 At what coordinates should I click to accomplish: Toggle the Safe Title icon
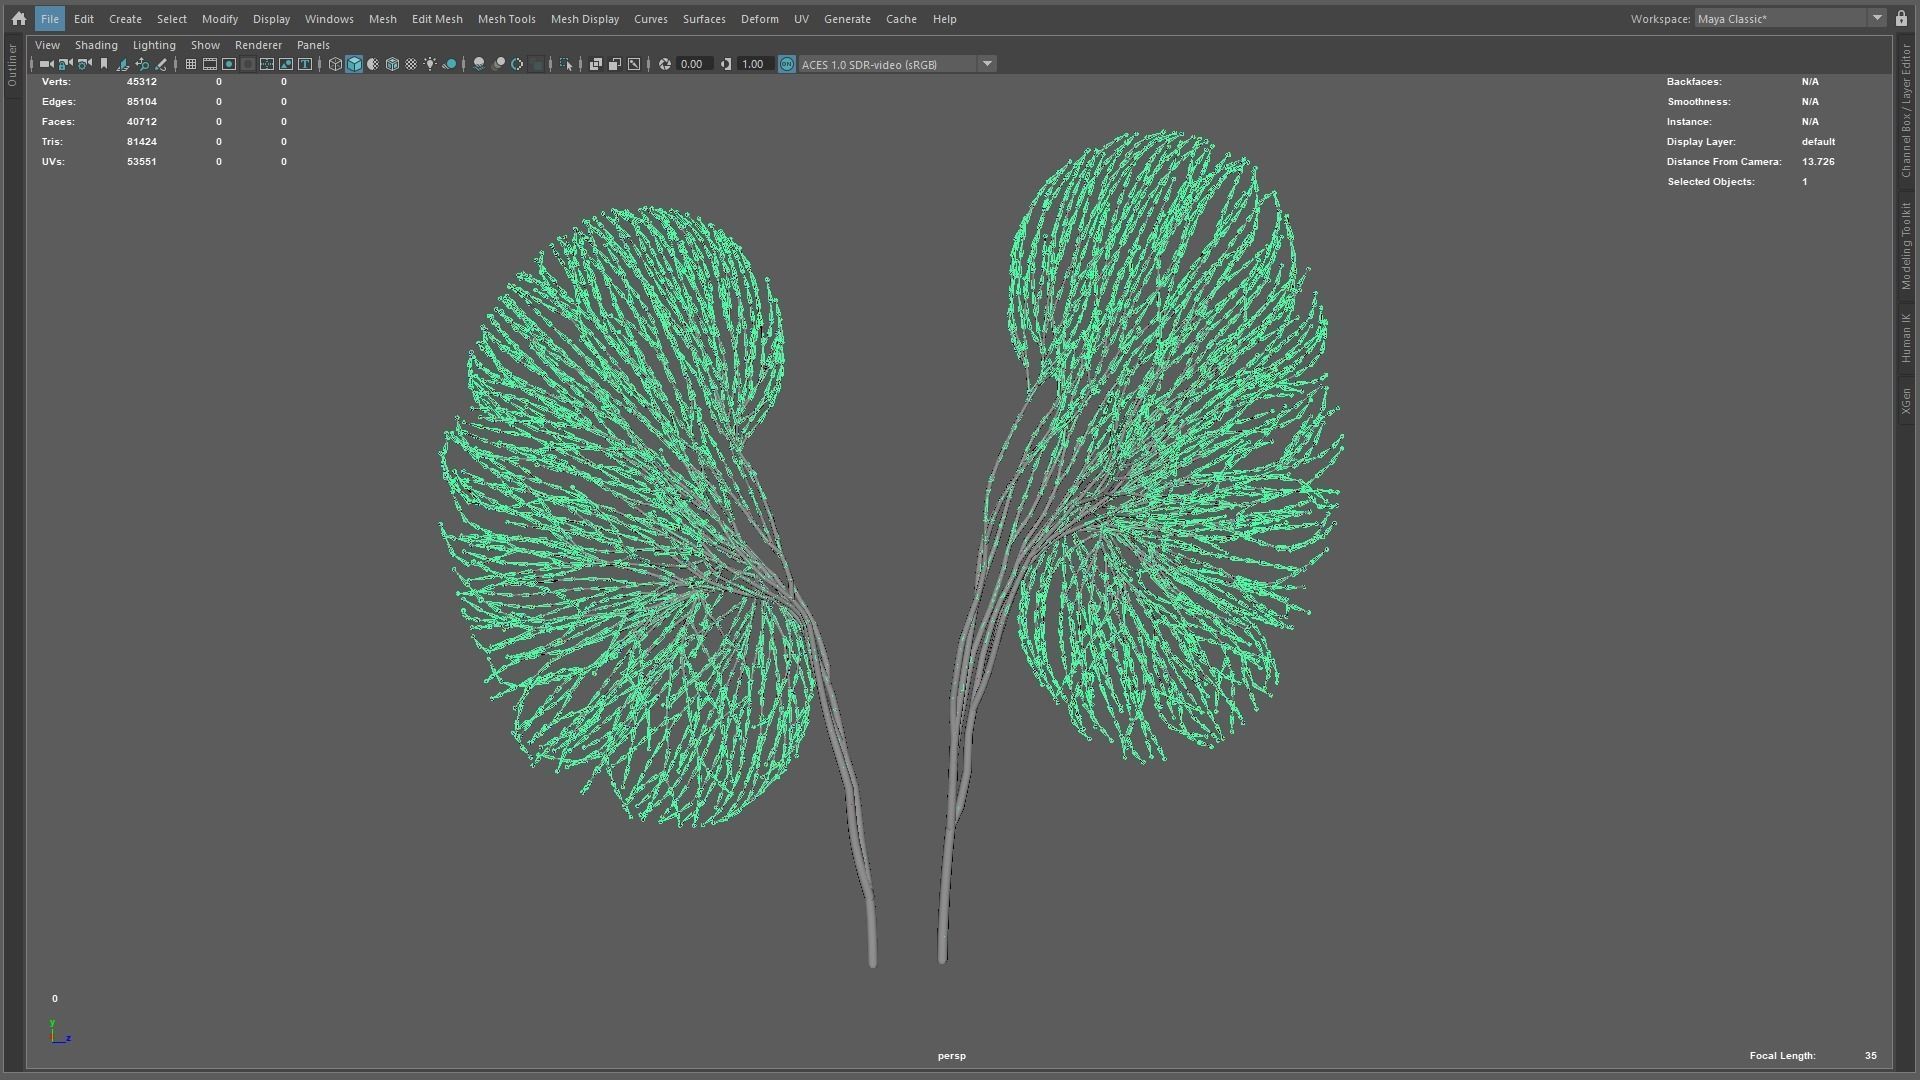click(x=305, y=64)
